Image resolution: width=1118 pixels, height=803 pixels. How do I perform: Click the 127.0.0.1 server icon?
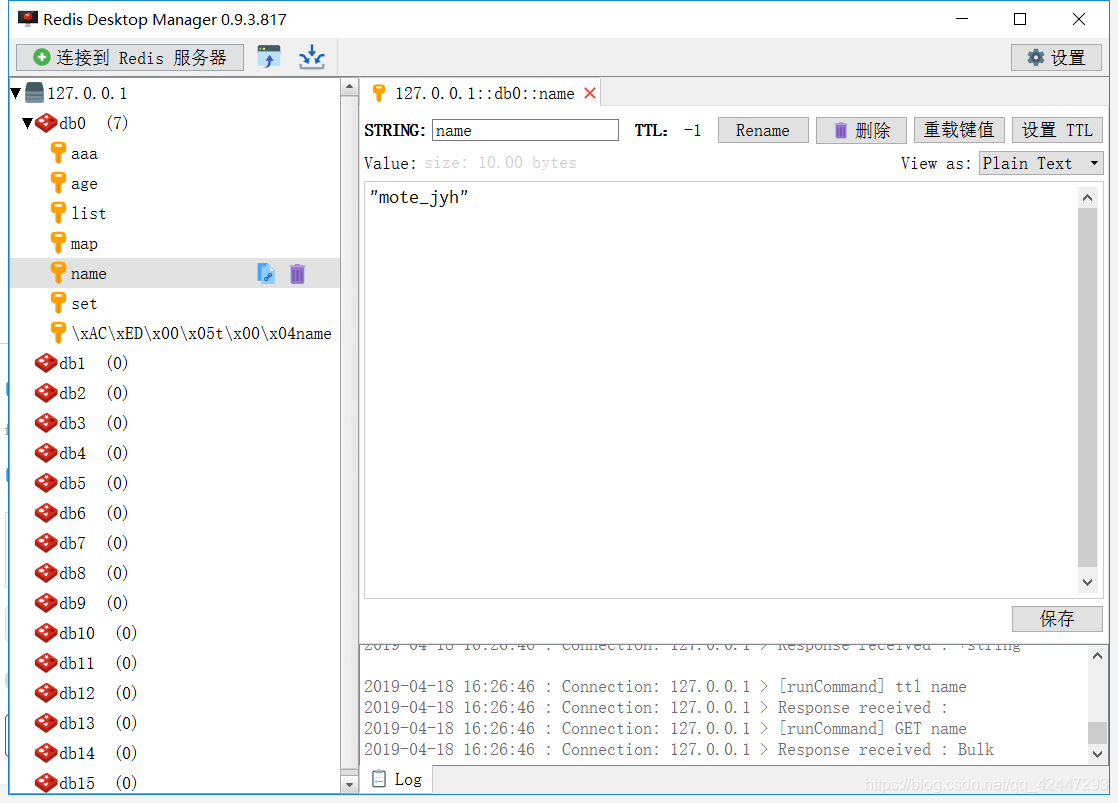(x=34, y=93)
